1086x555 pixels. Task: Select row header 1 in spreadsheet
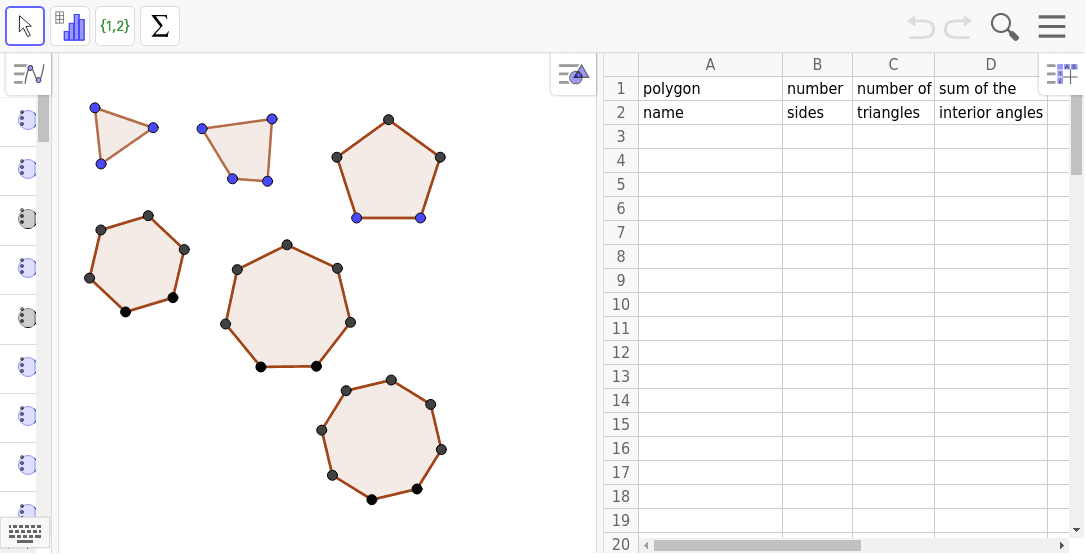621,89
